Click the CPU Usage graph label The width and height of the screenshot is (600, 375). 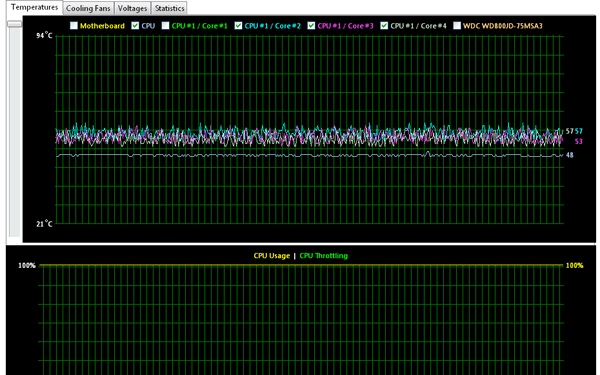272,256
